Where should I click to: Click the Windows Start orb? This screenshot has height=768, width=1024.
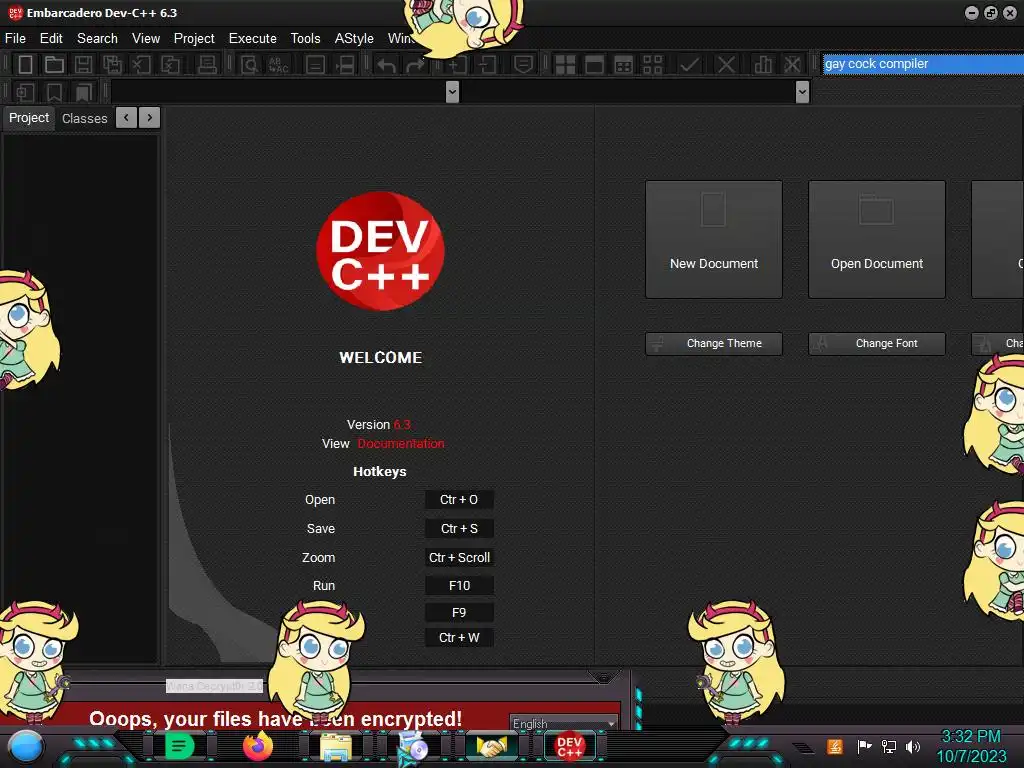click(x=25, y=746)
